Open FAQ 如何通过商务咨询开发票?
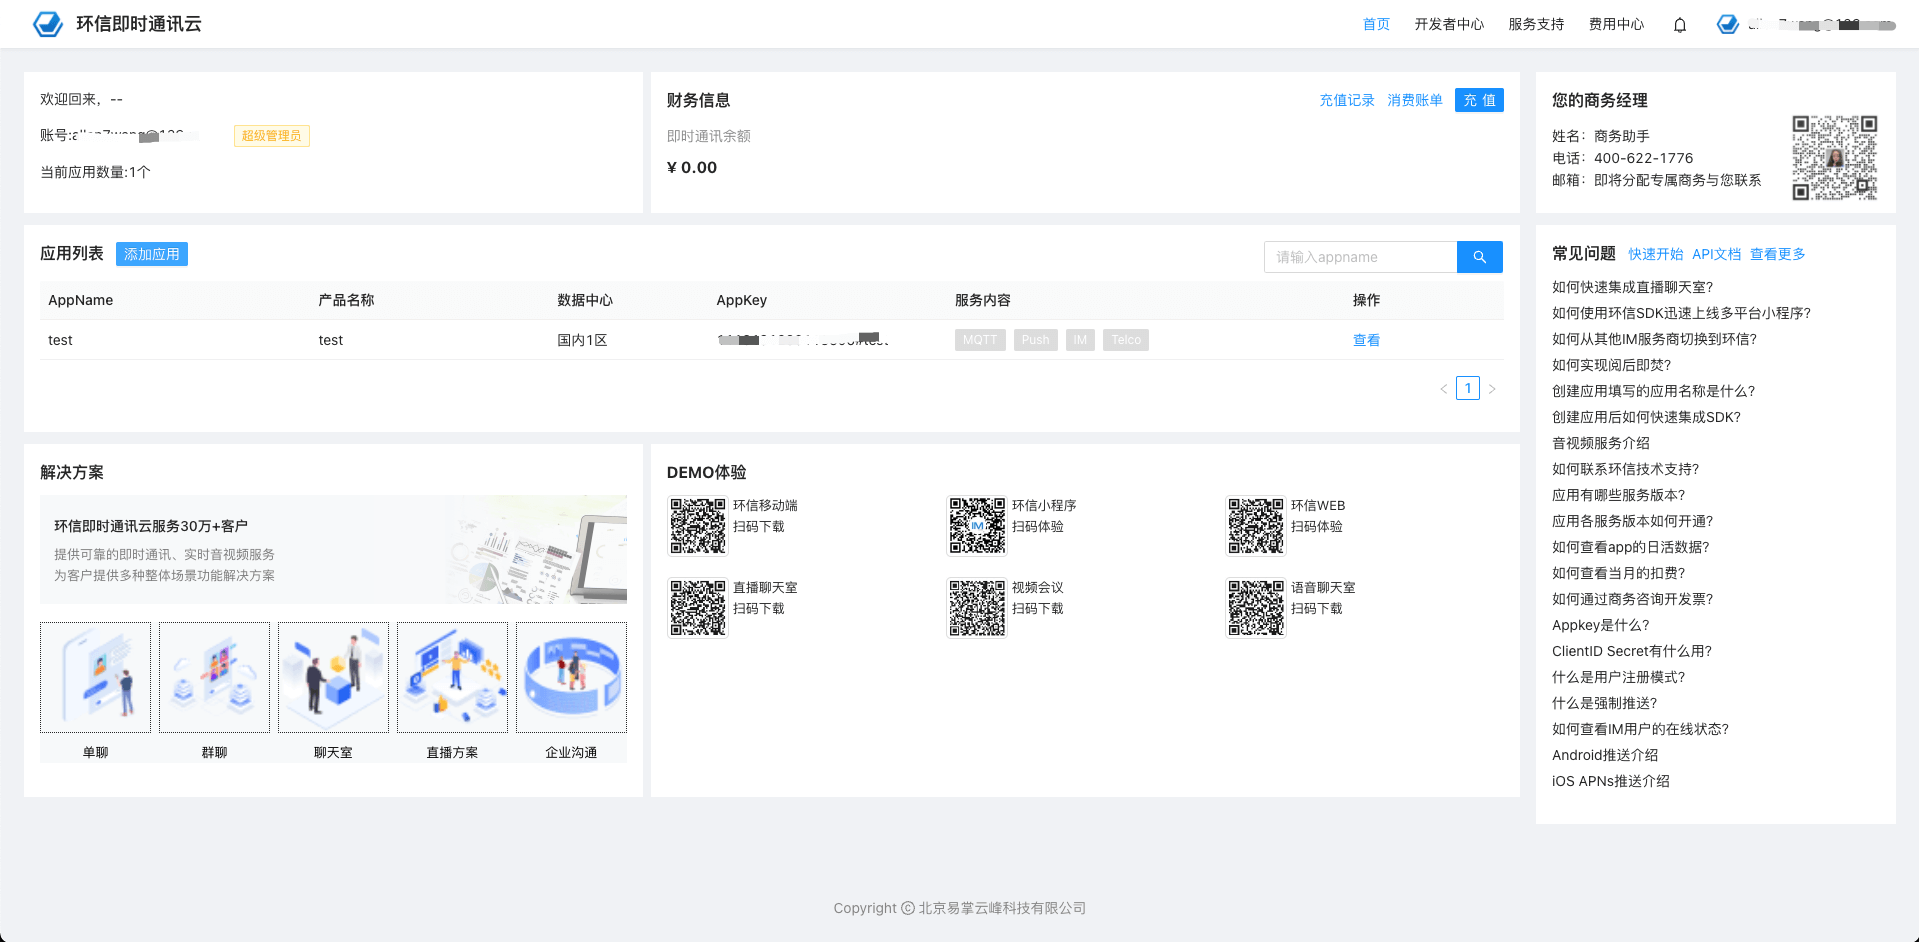 pyautogui.click(x=1632, y=599)
